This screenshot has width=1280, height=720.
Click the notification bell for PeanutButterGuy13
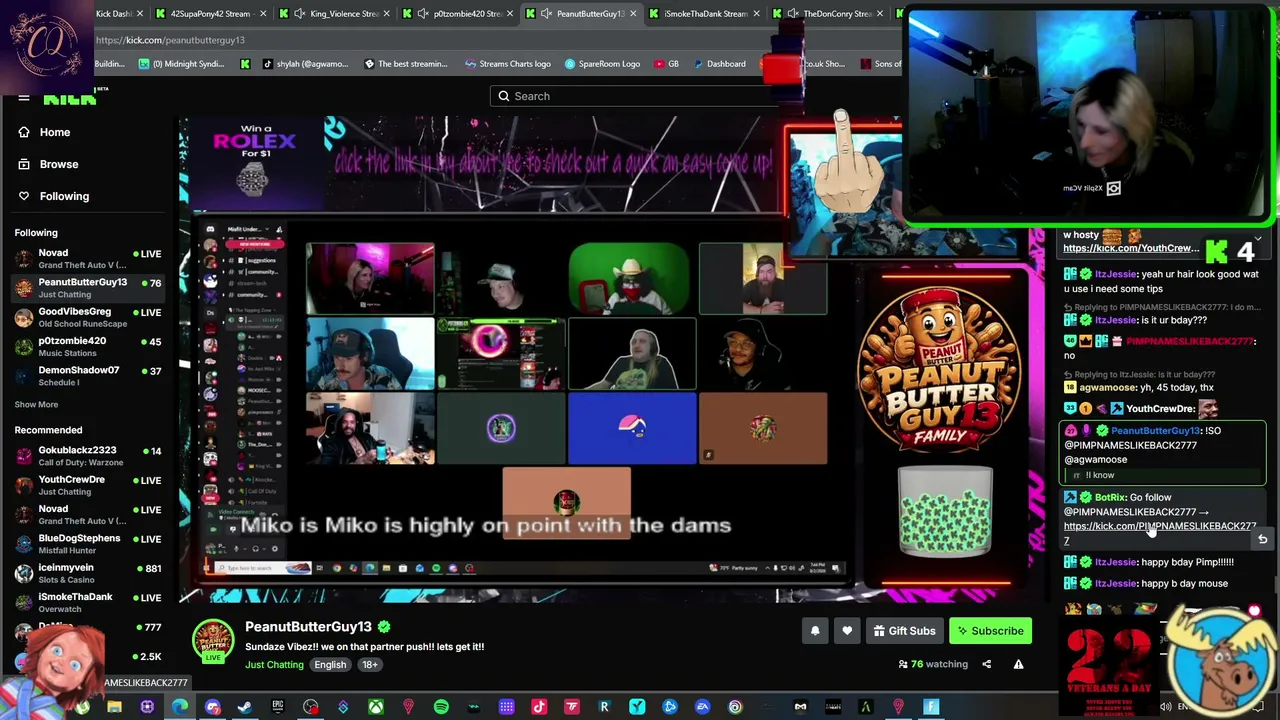click(815, 631)
